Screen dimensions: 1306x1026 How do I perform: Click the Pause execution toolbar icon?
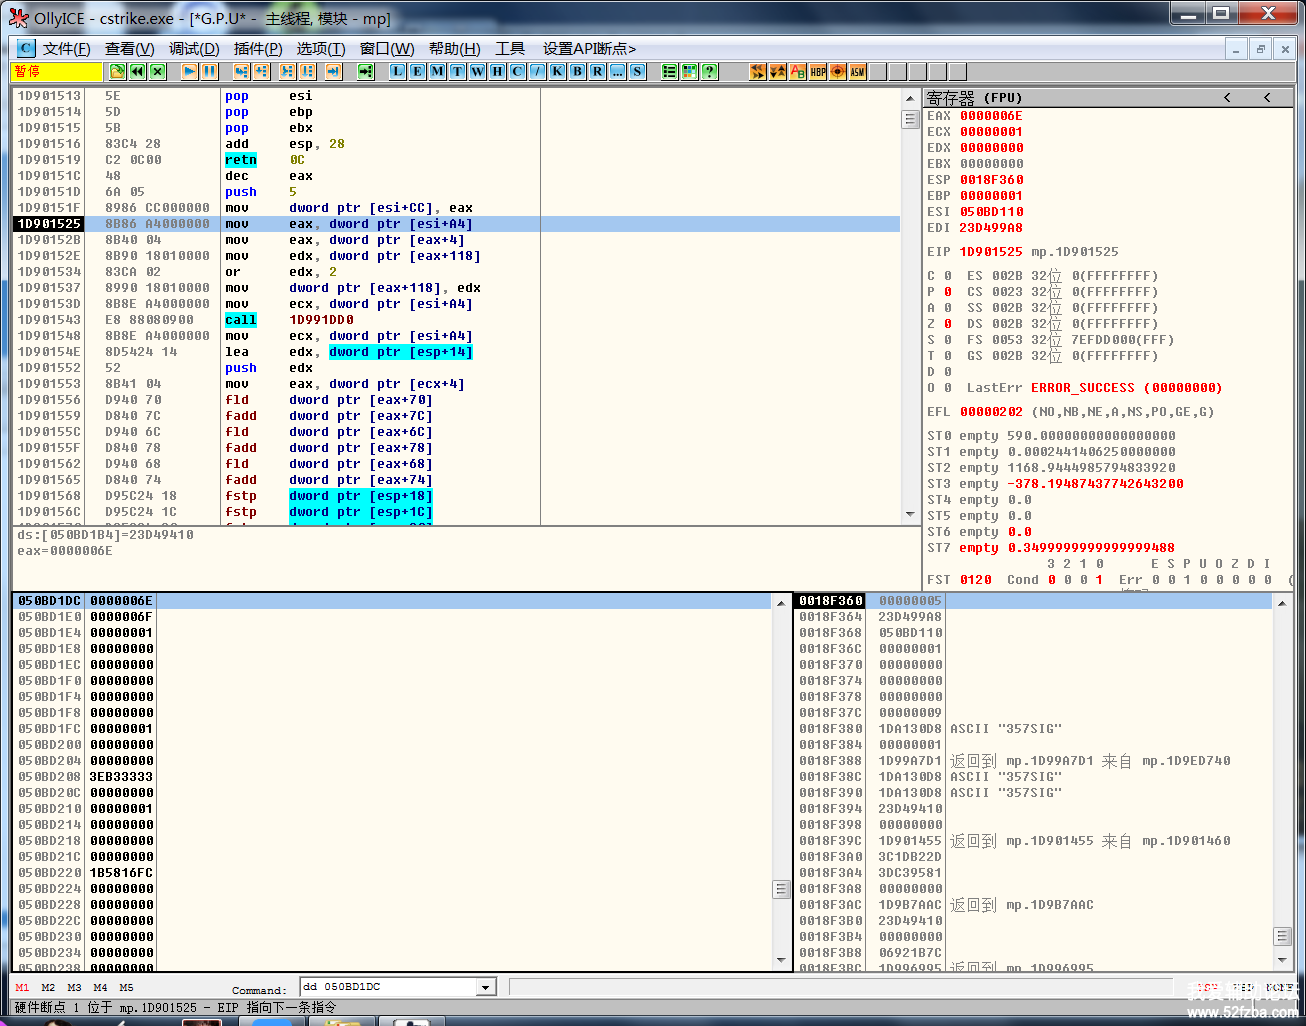(209, 71)
